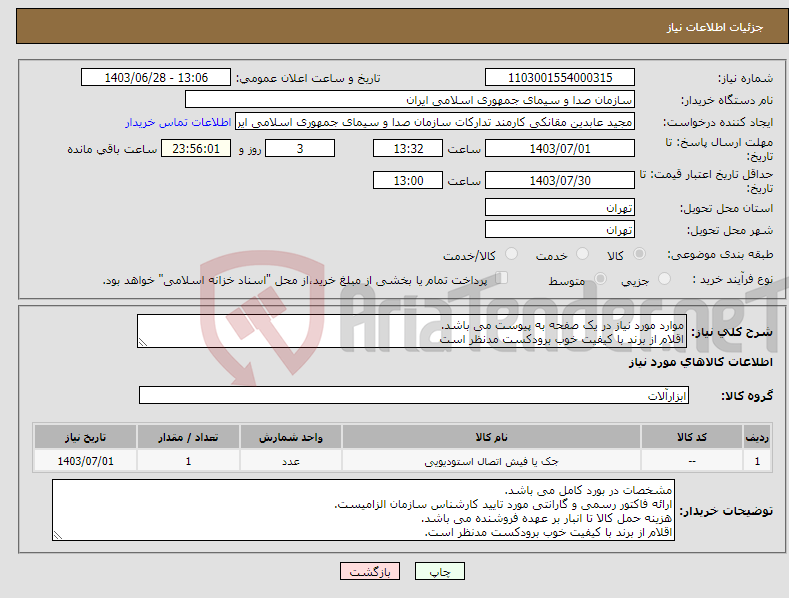This screenshot has height=598, width=789.
Task: Click the استان محل تحویل field تهران
Action: 560,207
